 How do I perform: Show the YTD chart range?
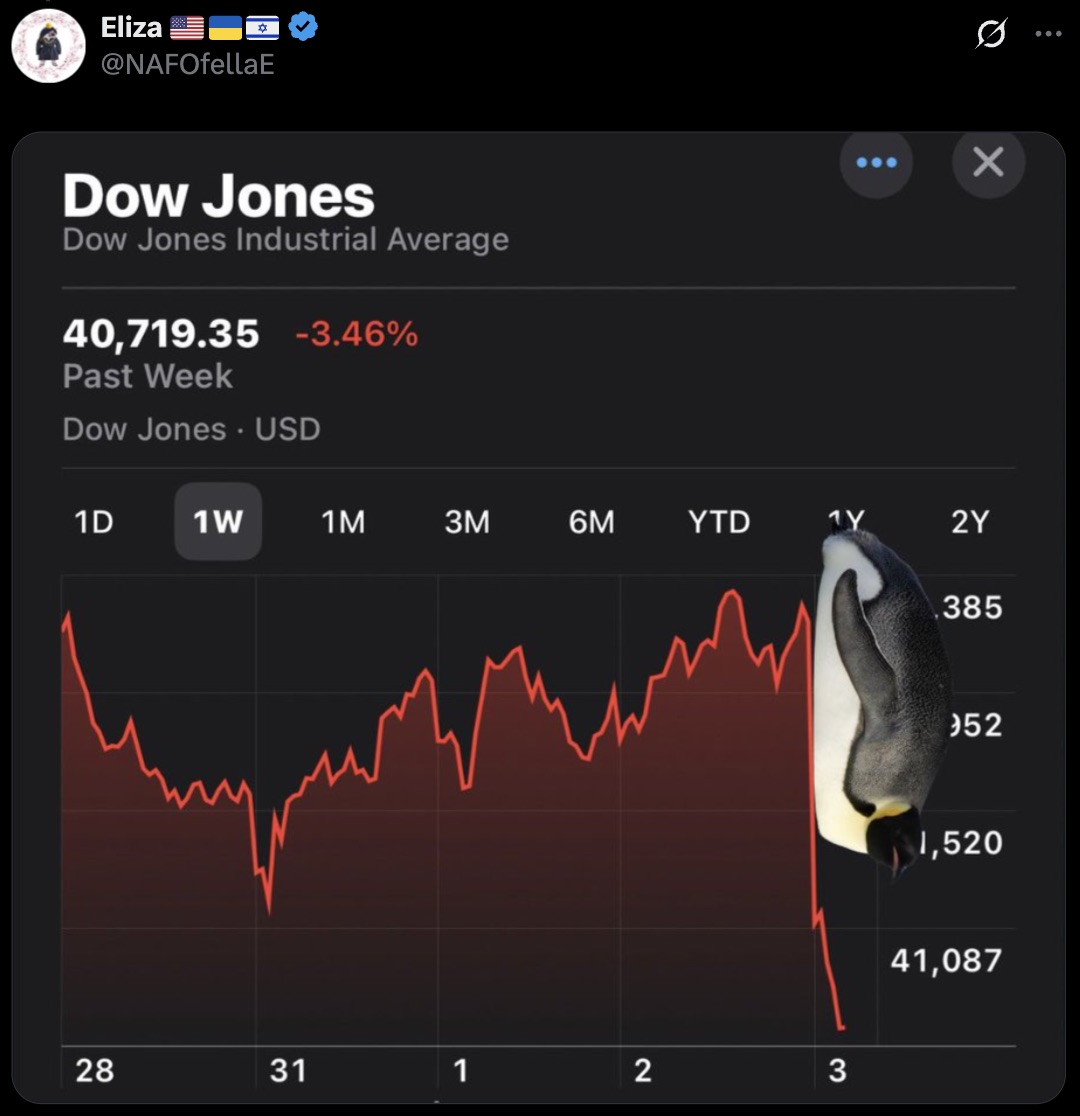718,522
